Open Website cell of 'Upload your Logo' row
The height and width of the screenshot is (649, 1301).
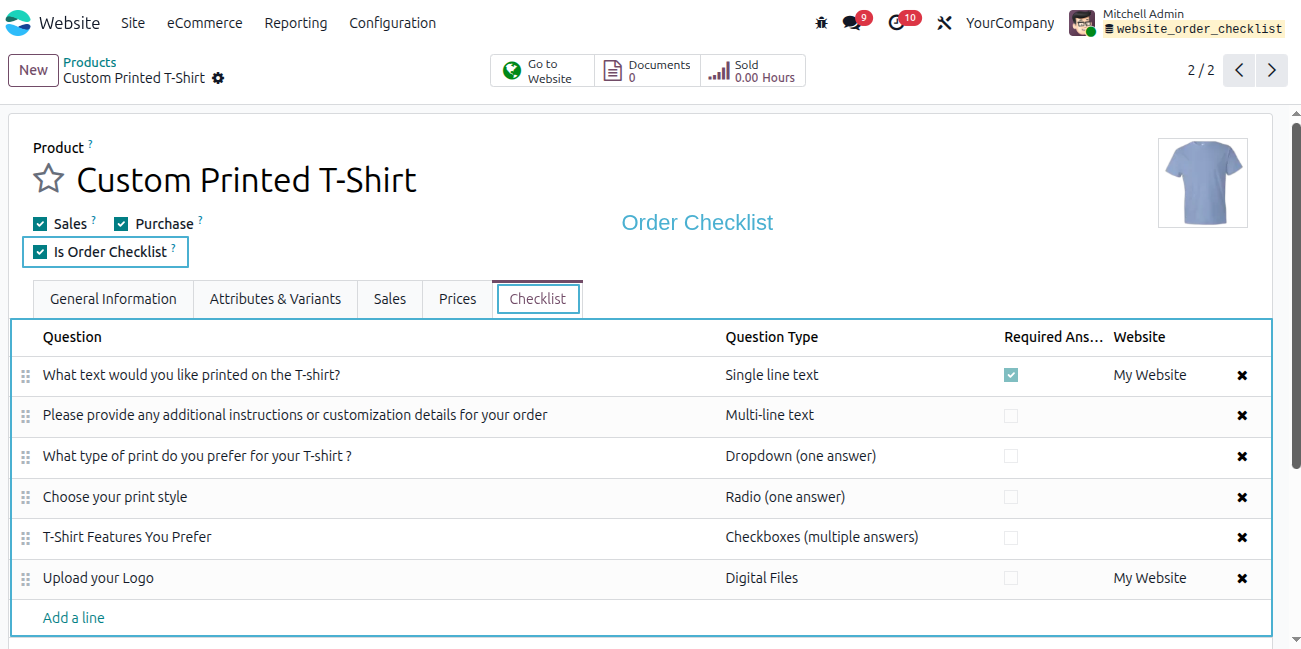click(x=1150, y=578)
